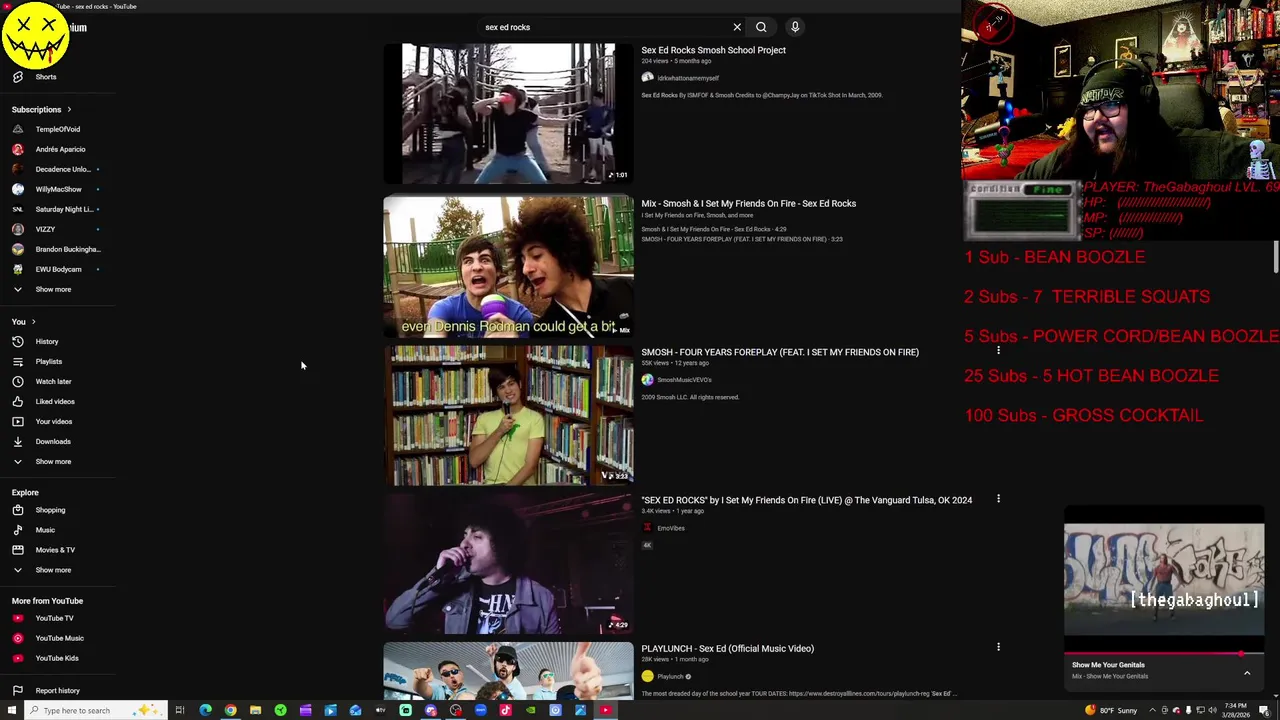1280x720 pixels.
Task: Open Downloads in the sidebar
Action: click(52, 441)
